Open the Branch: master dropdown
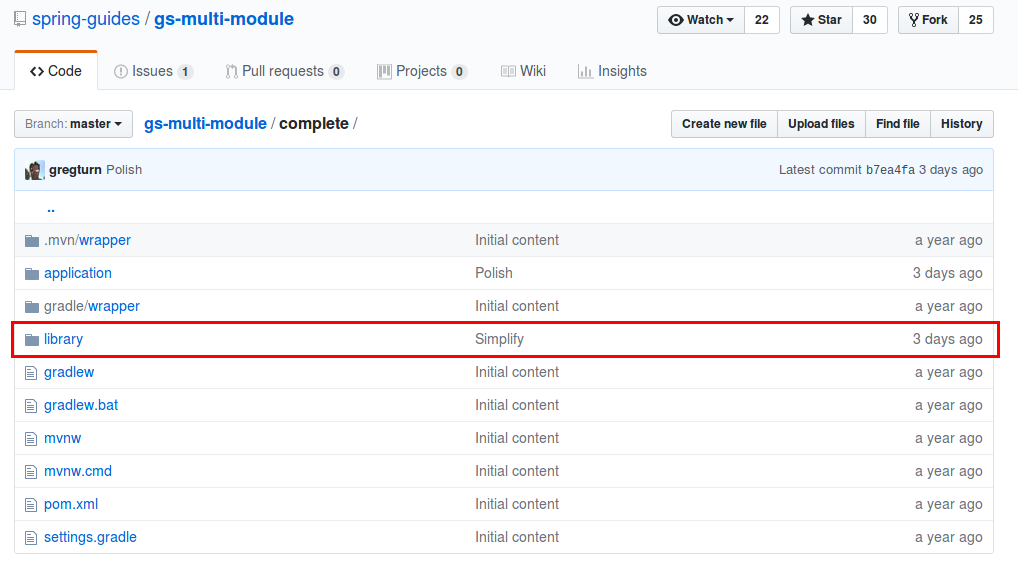Screen dimensions: 1018x581 [73, 124]
